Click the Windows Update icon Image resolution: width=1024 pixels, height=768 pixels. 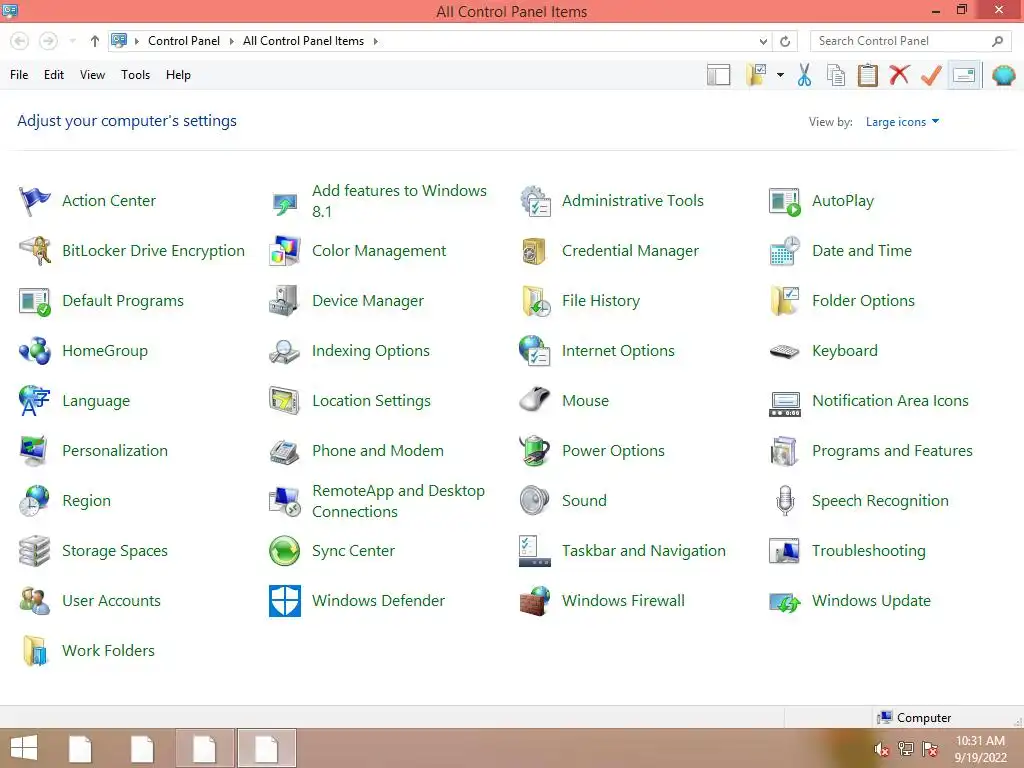pyautogui.click(x=785, y=601)
